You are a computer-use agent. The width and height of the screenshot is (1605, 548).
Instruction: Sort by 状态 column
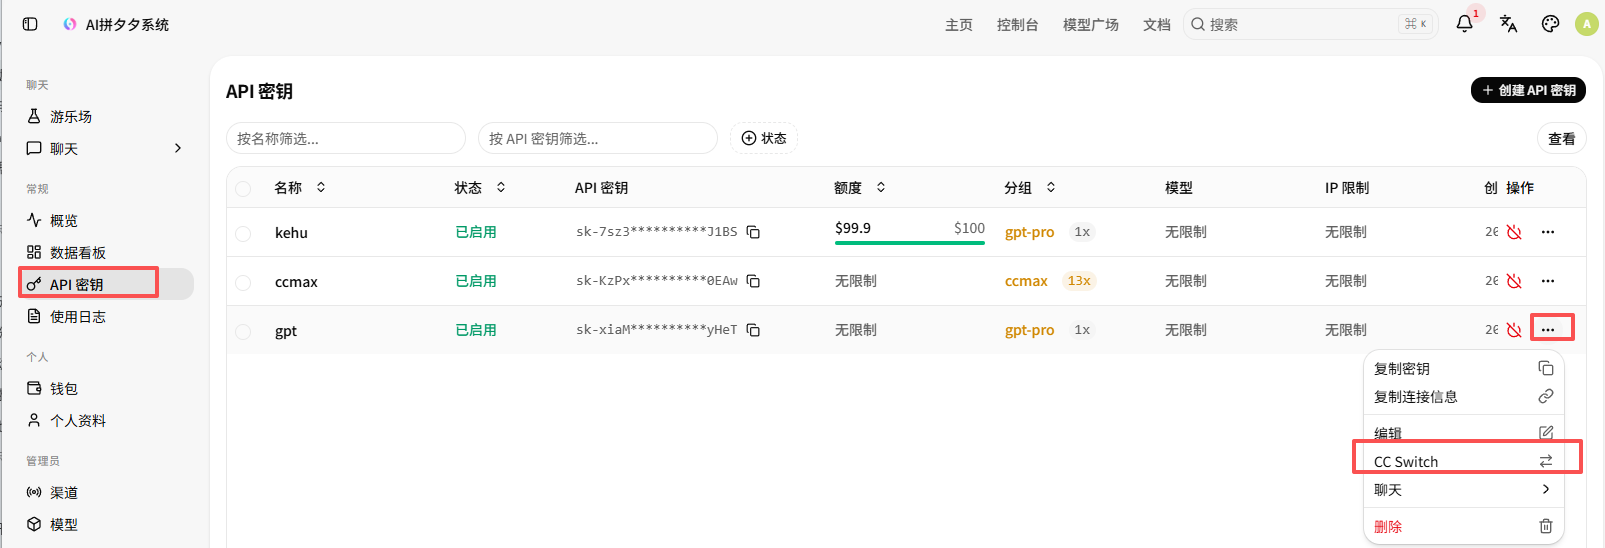[480, 187]
